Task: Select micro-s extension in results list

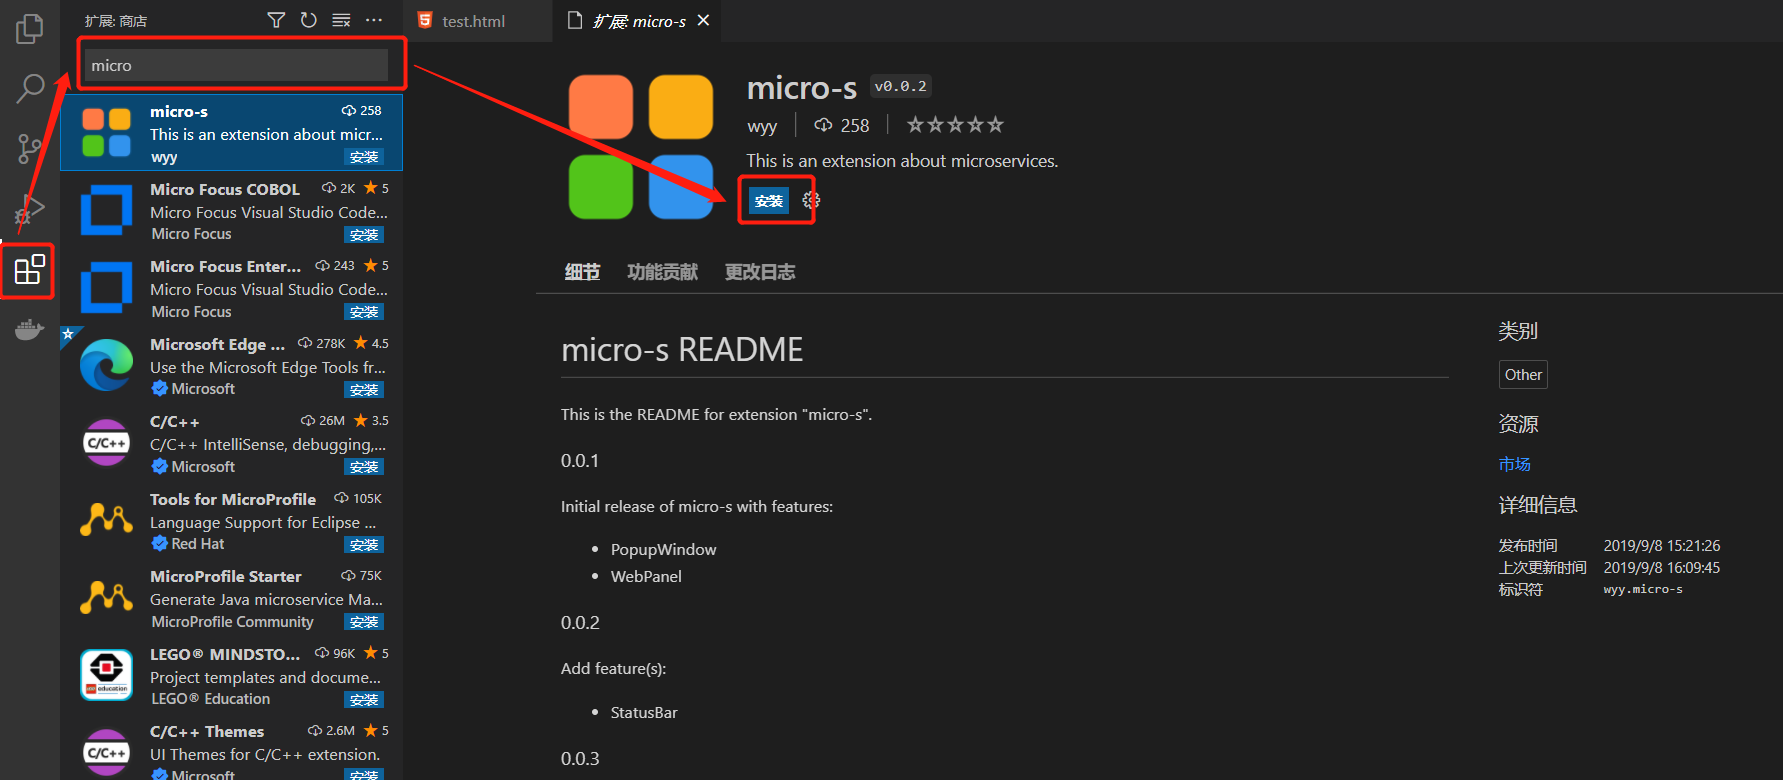Action: [231, 133]
